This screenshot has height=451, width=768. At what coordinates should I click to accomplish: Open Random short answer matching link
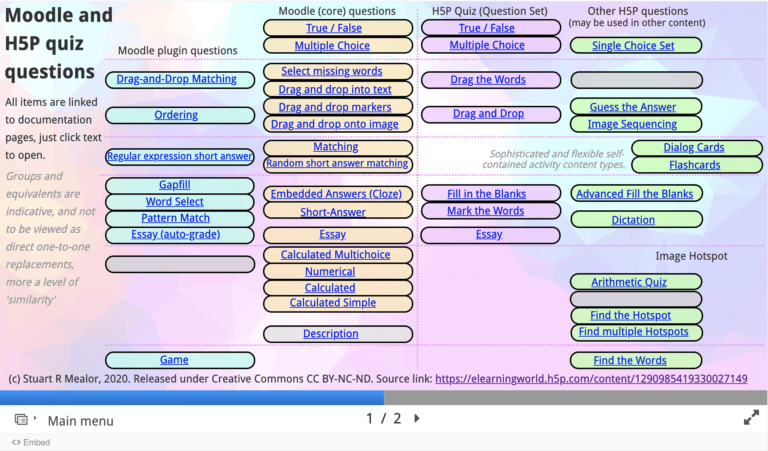pyautogui.click(x=337, y=163)
